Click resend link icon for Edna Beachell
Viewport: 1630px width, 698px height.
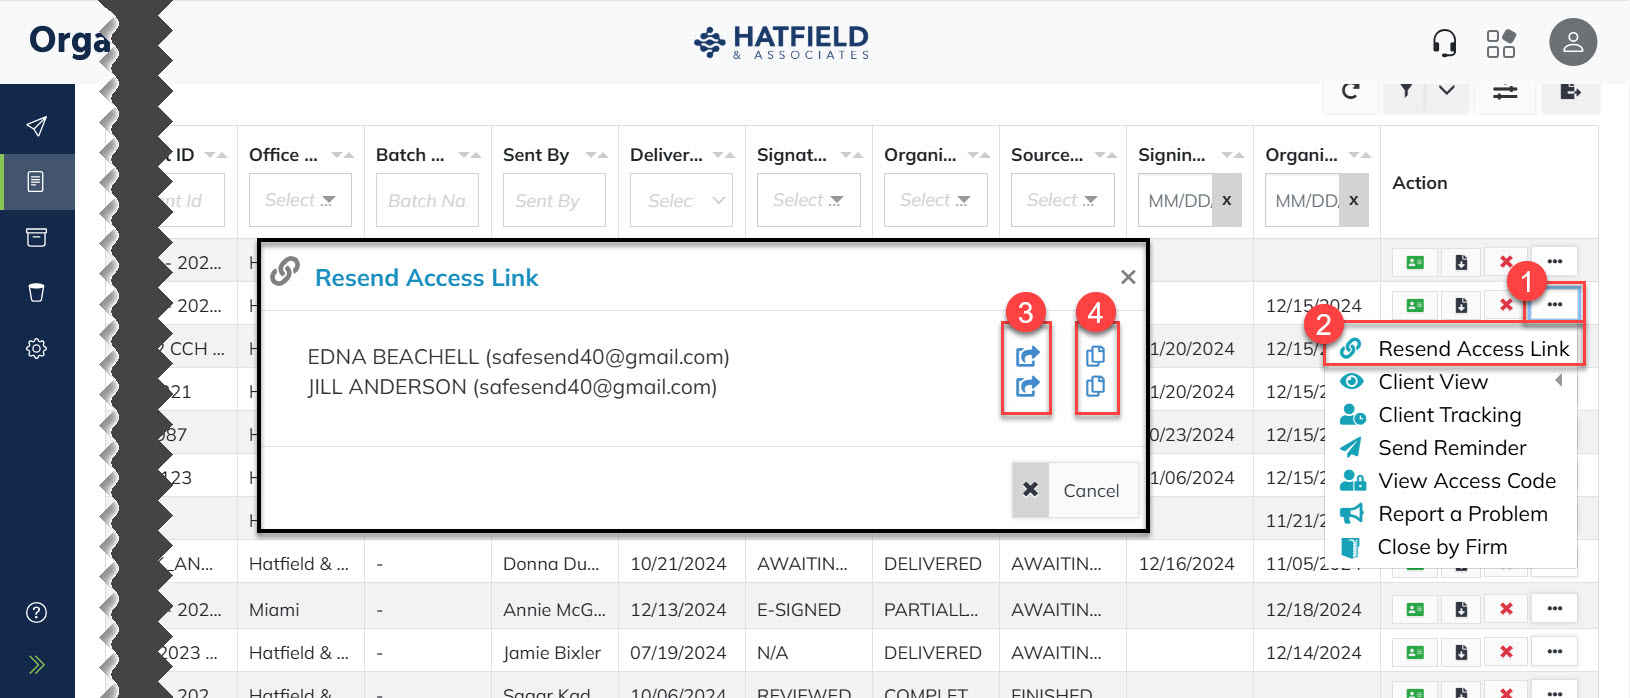pos(1027,357)
